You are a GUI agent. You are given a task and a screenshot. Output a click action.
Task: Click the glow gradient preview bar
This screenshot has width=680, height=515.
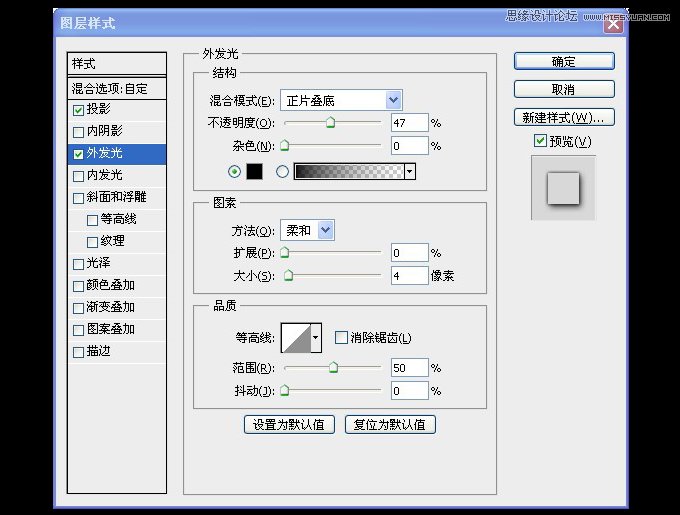pos(349,172)
